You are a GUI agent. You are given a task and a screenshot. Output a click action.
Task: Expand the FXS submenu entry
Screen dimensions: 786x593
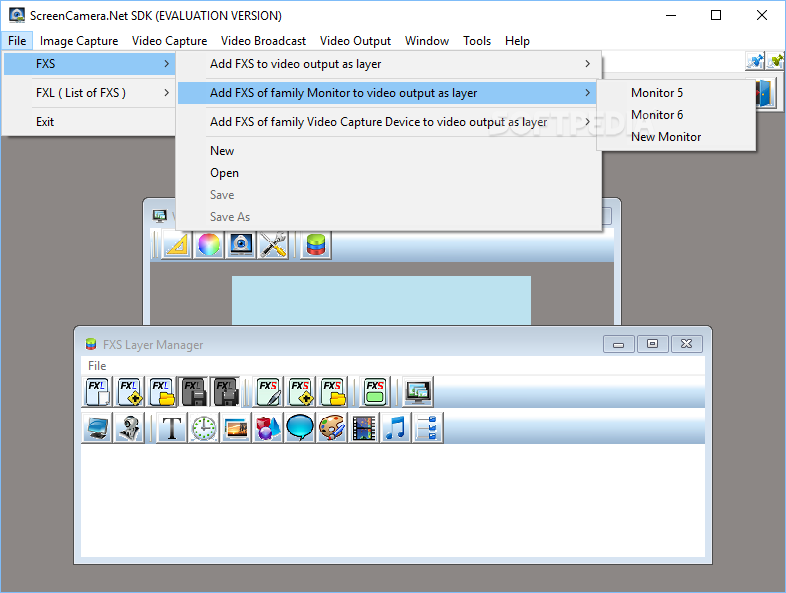coord(89,64)
